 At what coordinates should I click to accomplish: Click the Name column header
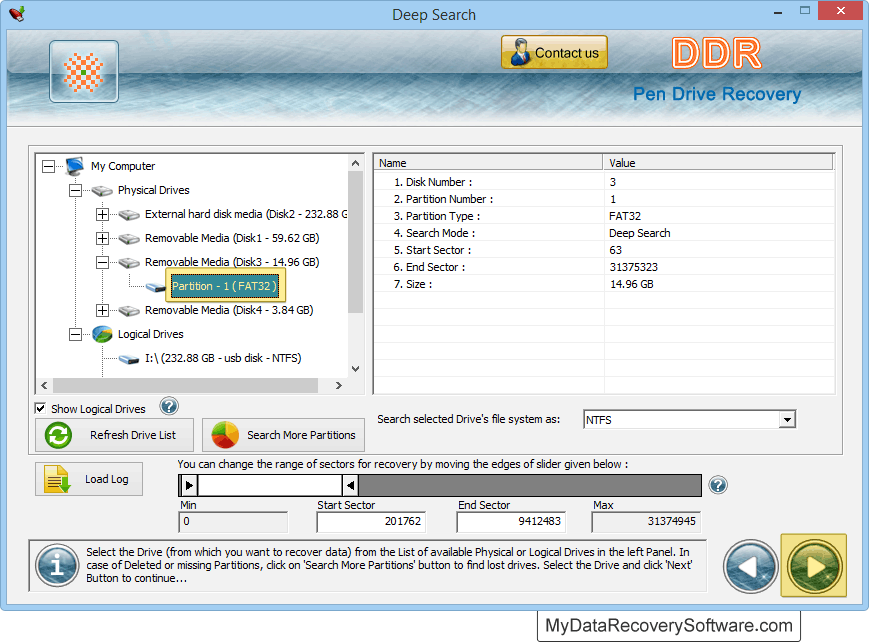488,163
